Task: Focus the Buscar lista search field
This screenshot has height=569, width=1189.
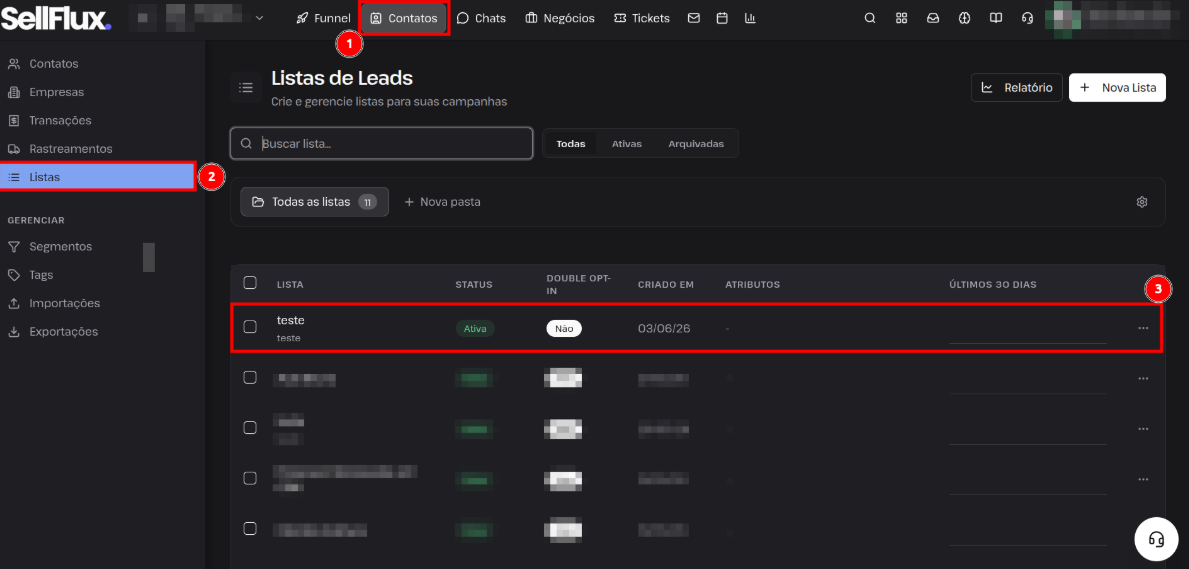Action: coord(381,143)
